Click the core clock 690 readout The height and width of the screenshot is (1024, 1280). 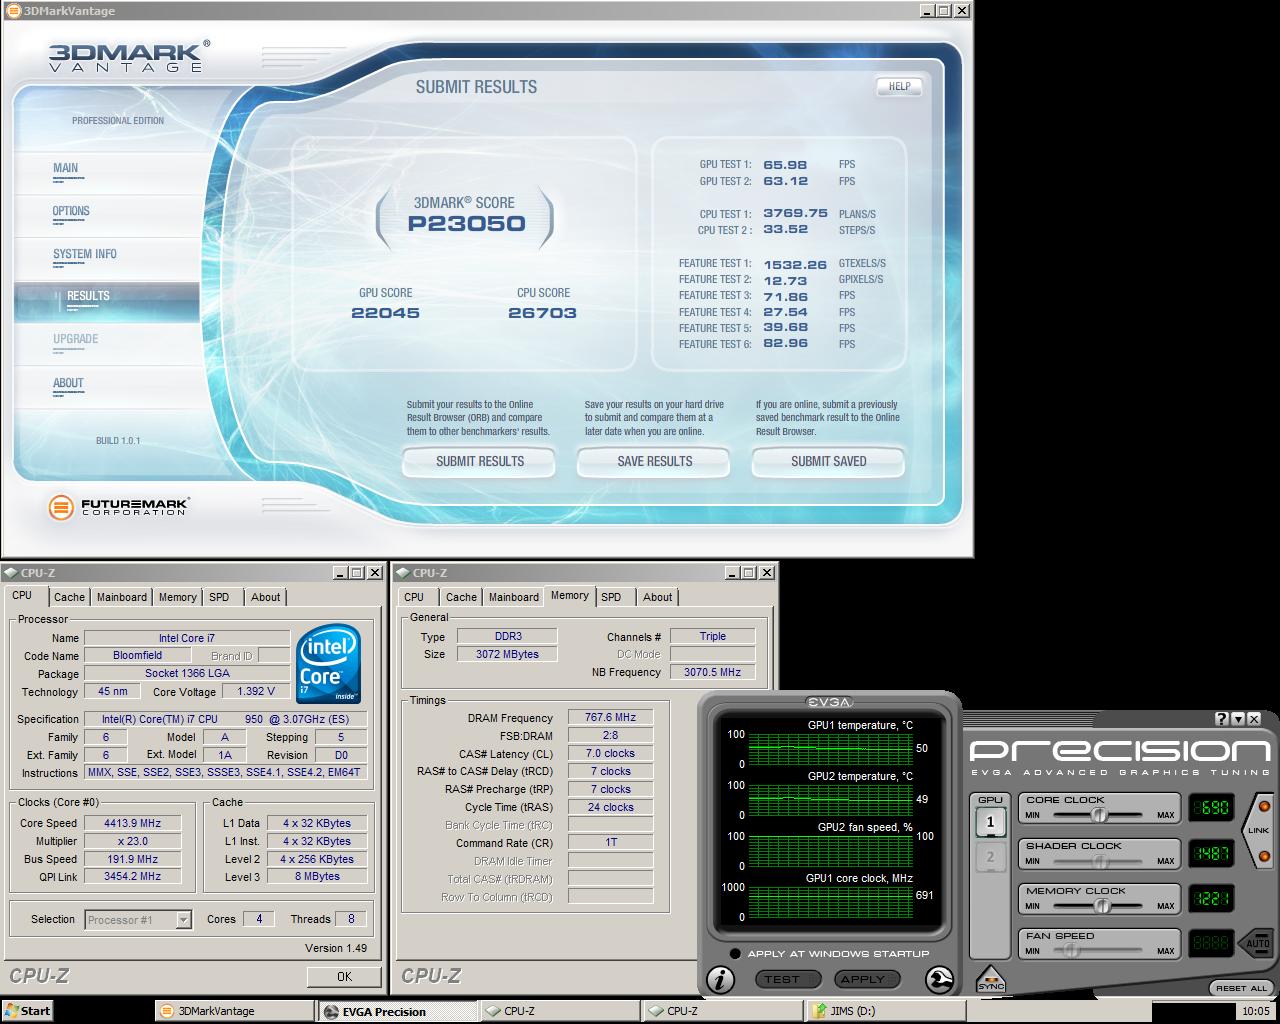(1211, 808)
